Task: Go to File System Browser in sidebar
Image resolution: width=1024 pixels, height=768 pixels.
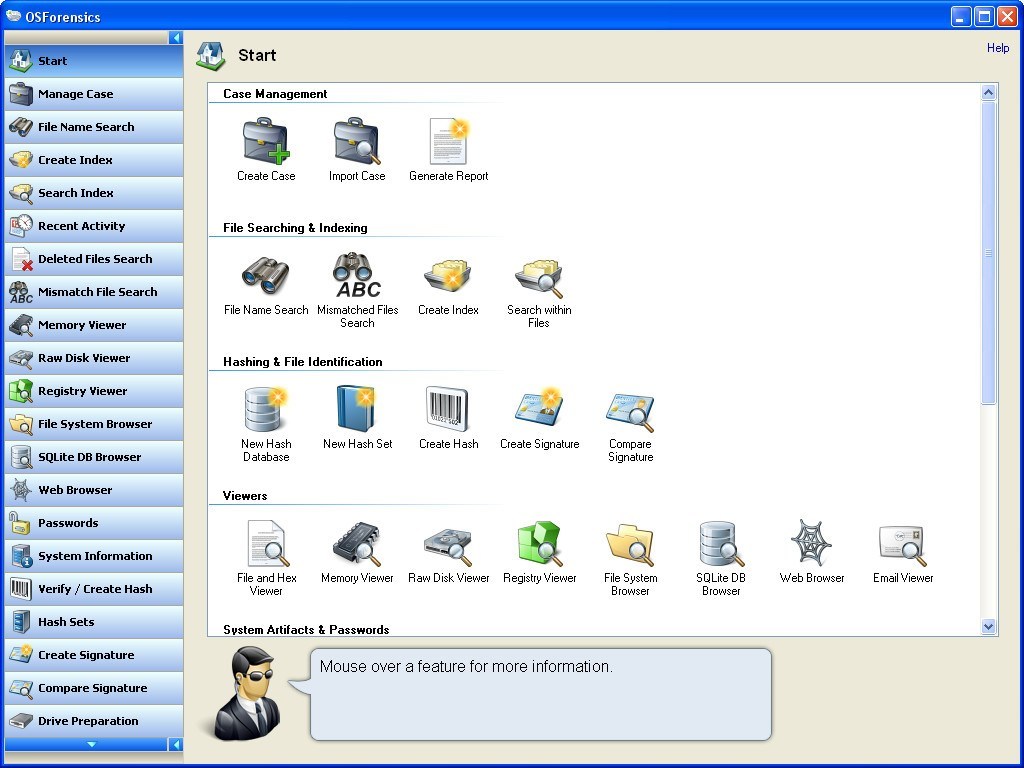Action: point(93,424)
